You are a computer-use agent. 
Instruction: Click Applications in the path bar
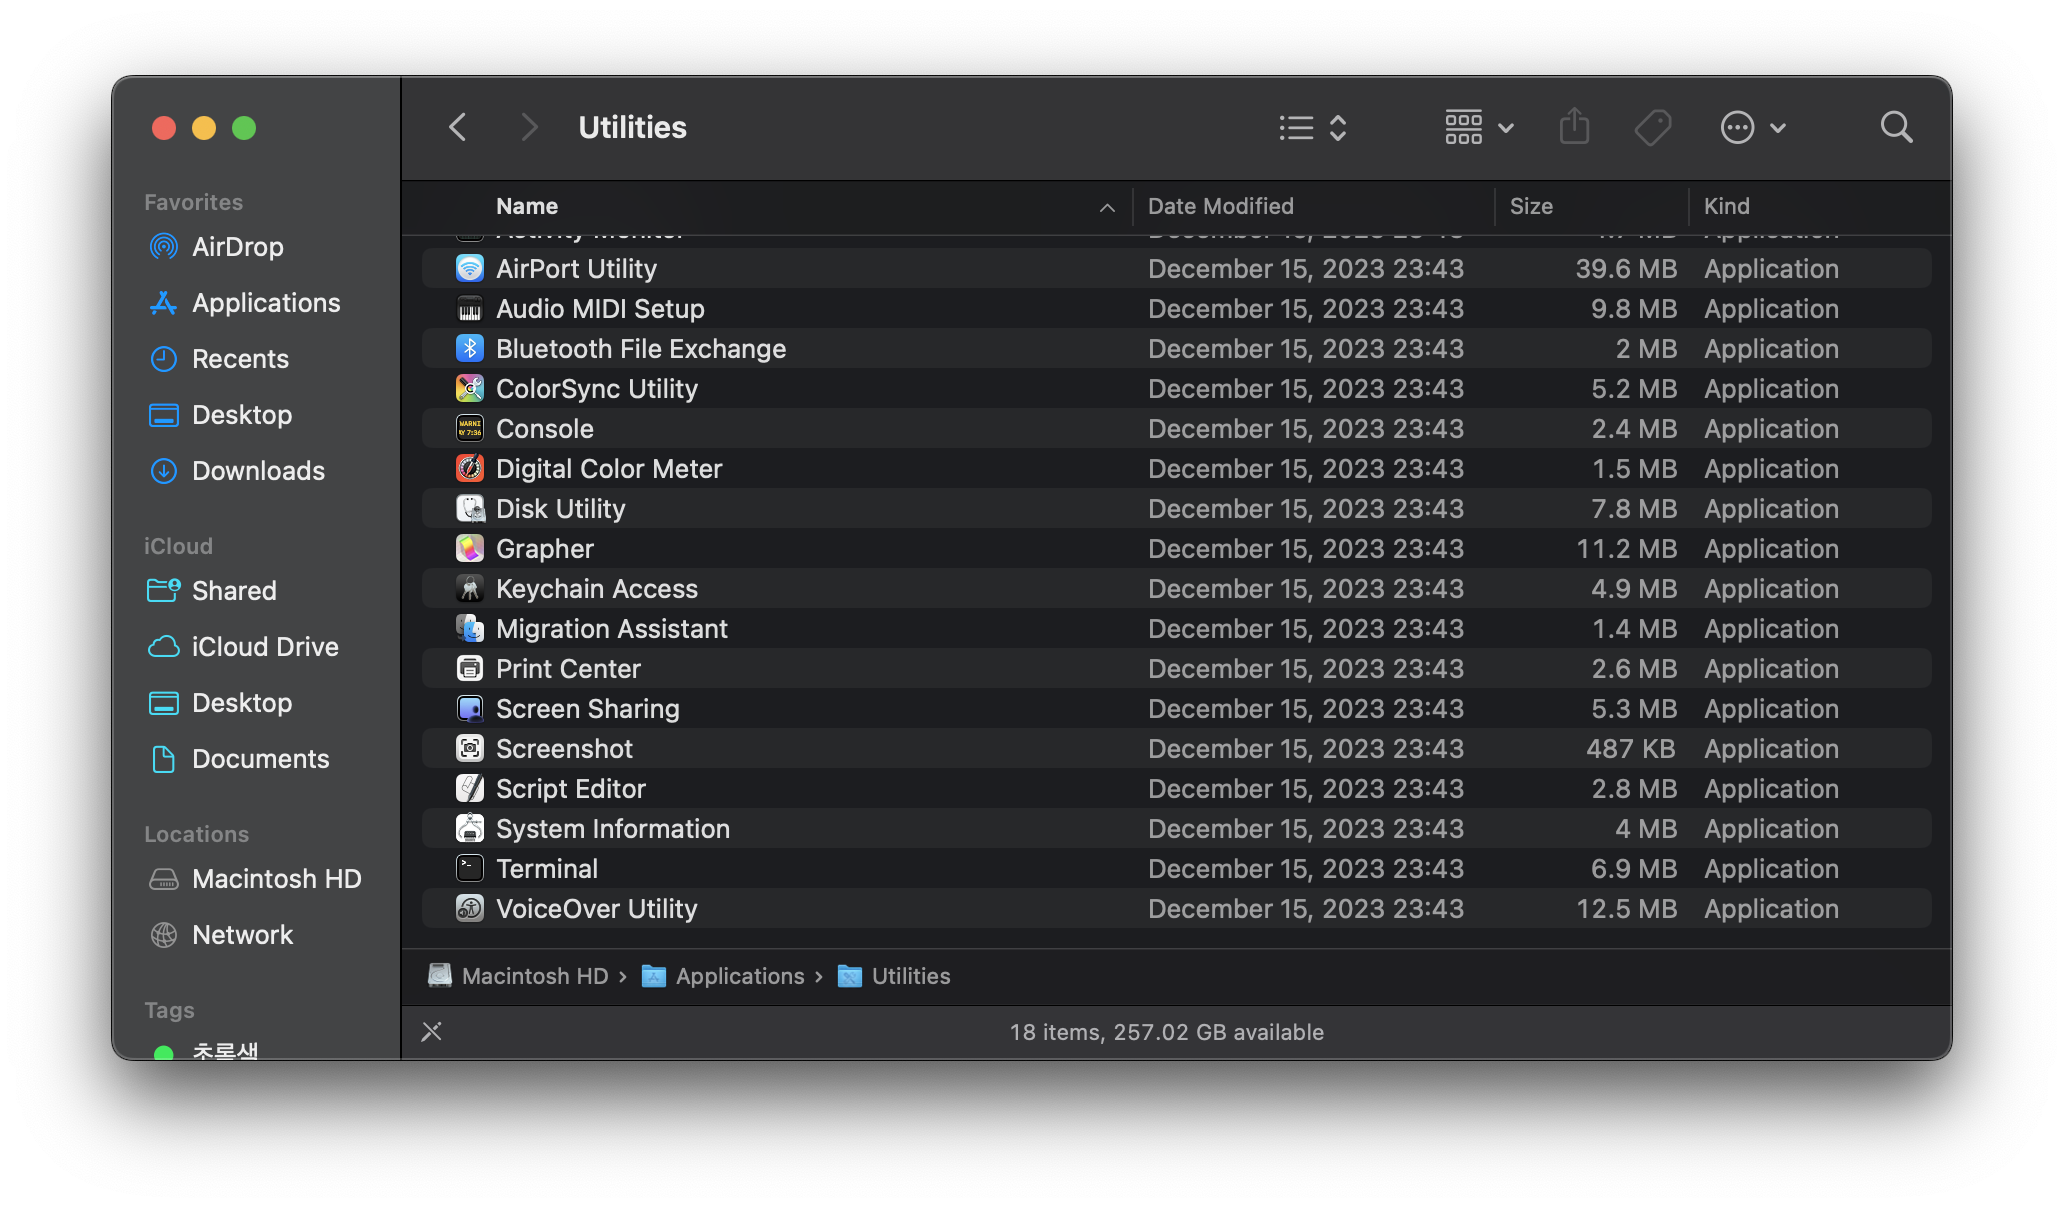pyautogui.click(x=723, y=976)
